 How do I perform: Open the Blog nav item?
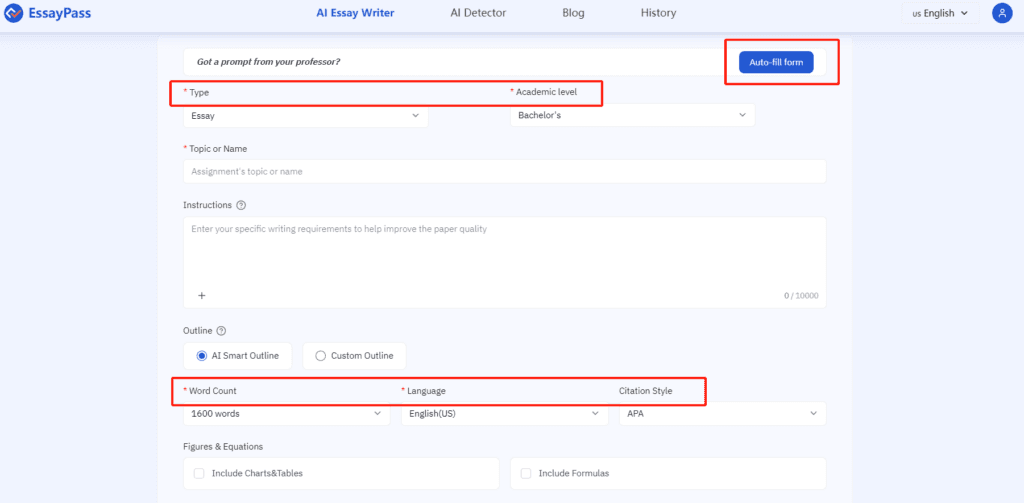click(x=573, y=12)
